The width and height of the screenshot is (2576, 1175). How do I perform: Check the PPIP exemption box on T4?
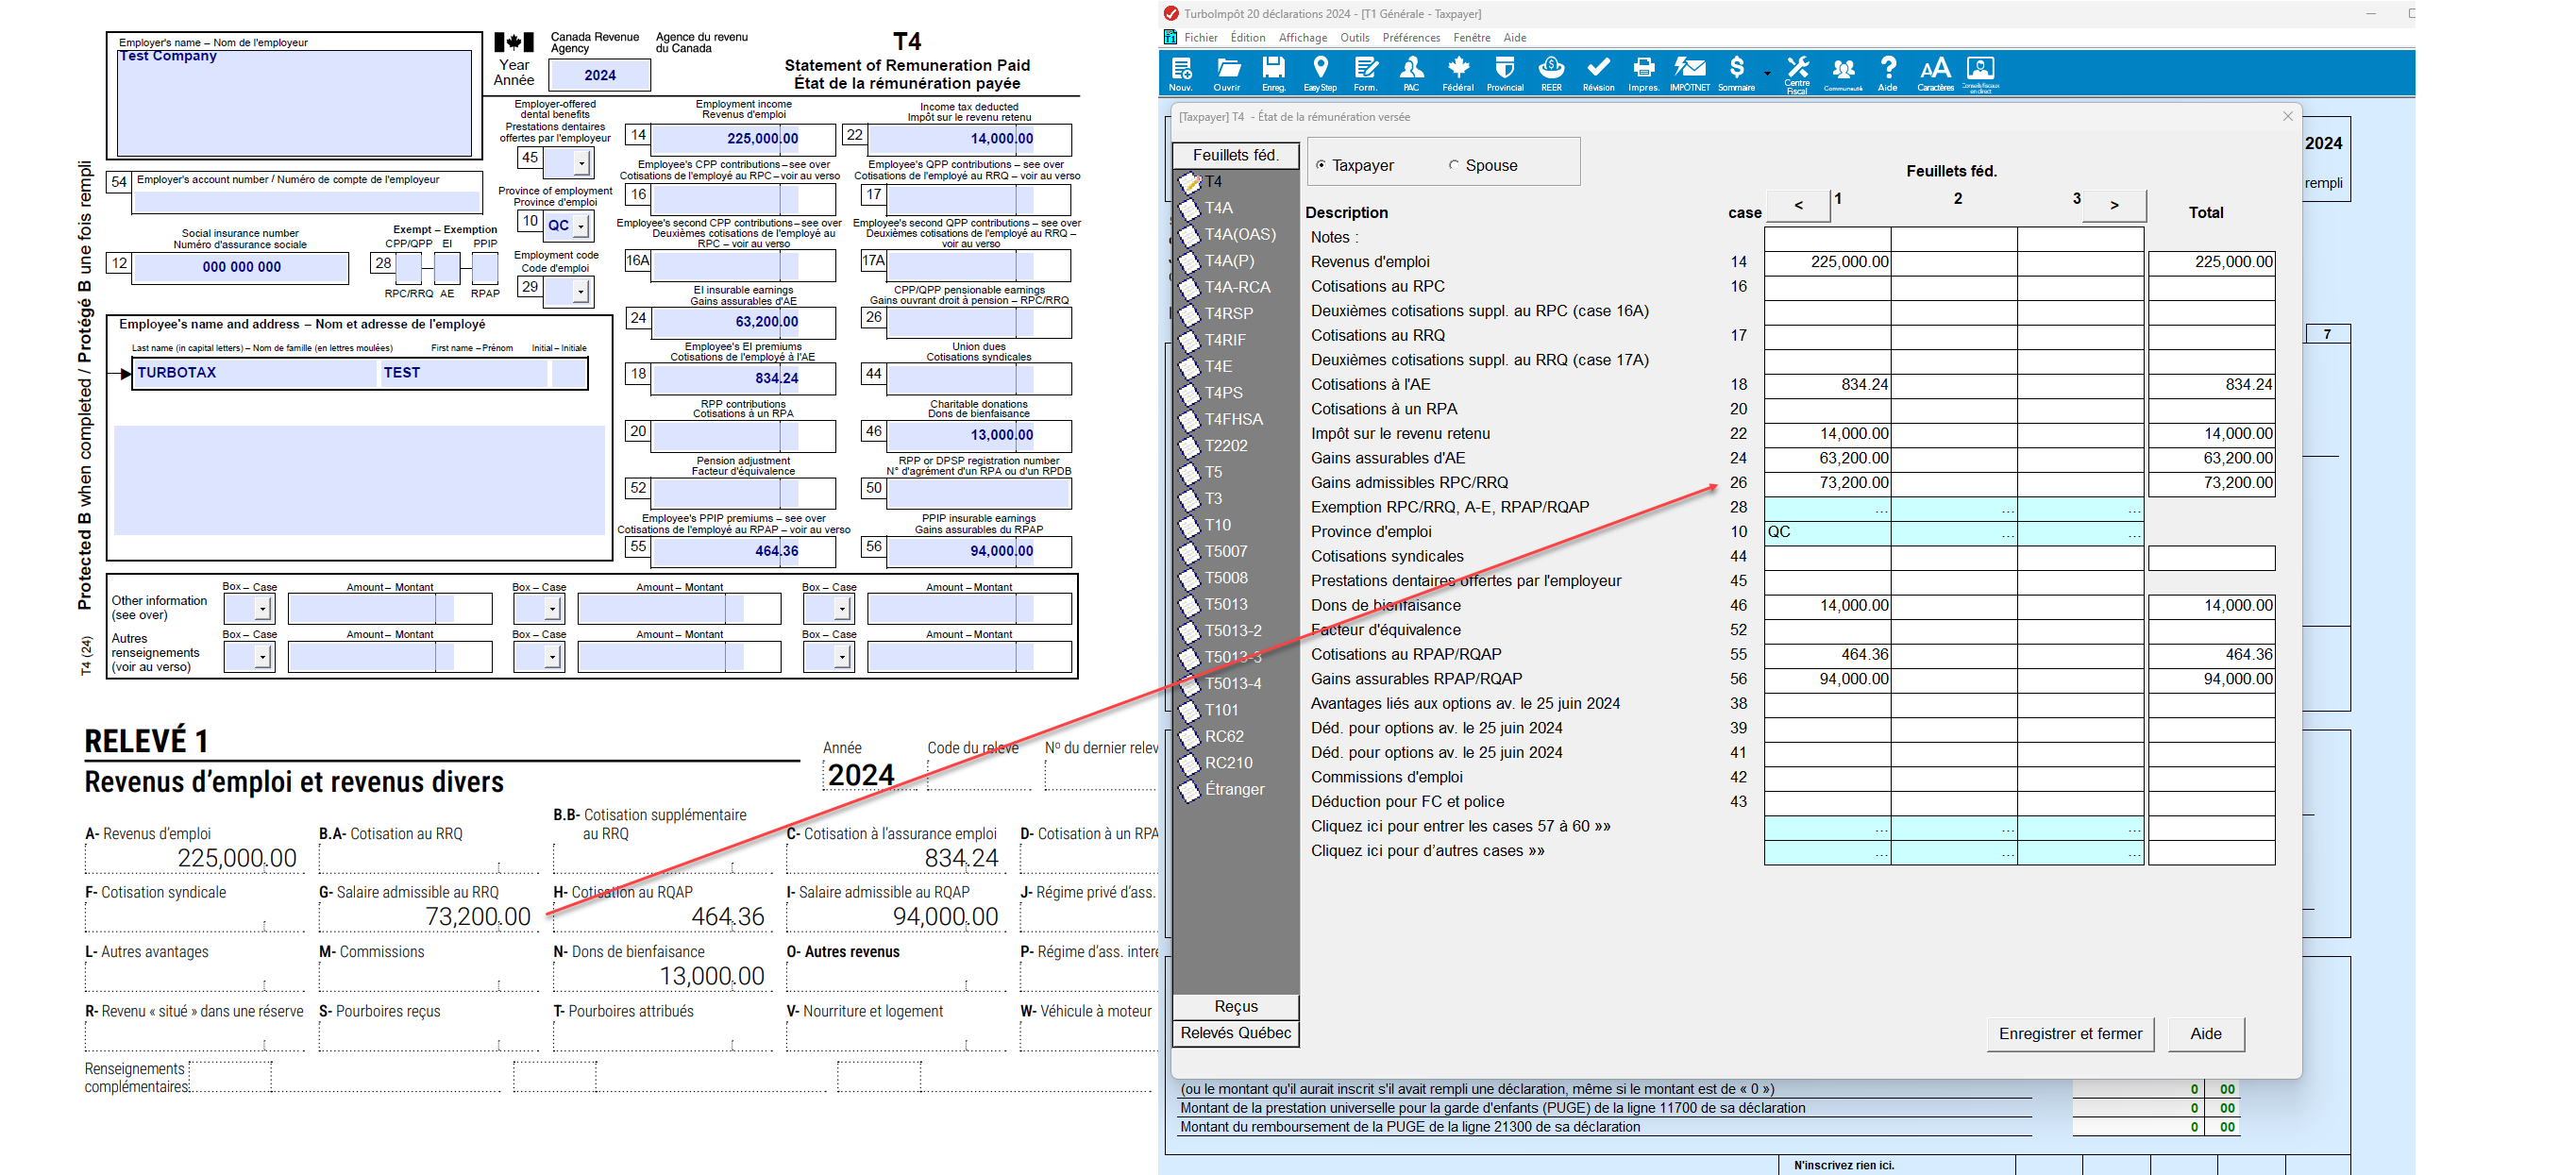coord(485,268)
